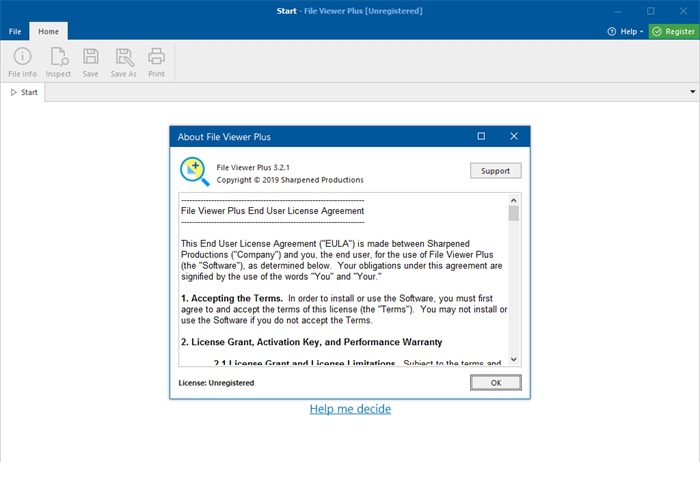Minimize the main File Viewer Plus window
Screen dimensions: 700x480
618,11
